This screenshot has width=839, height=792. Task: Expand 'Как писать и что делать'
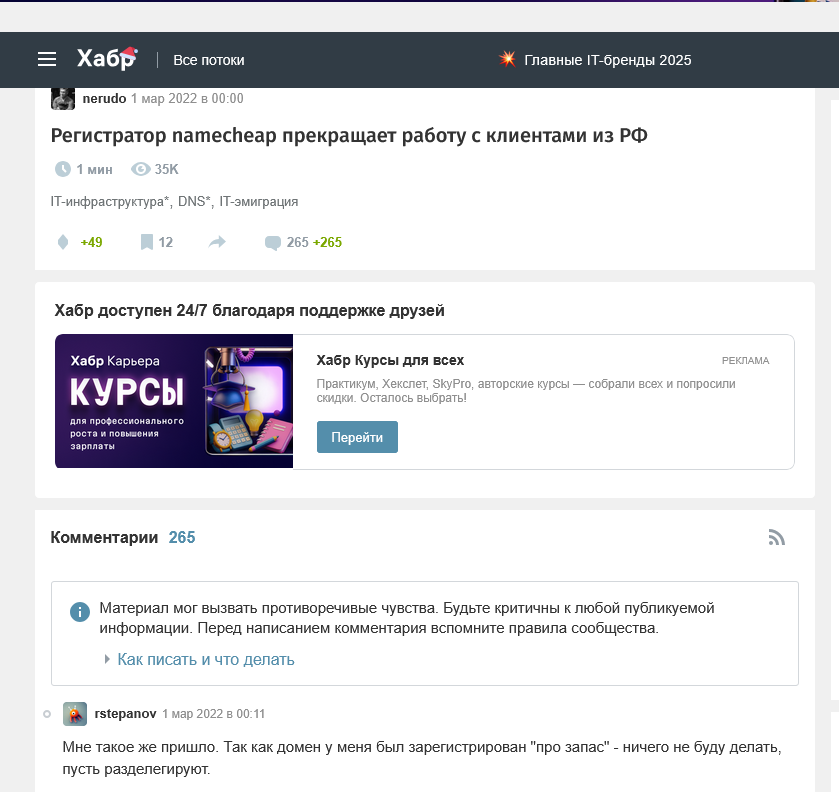[205, 660]
